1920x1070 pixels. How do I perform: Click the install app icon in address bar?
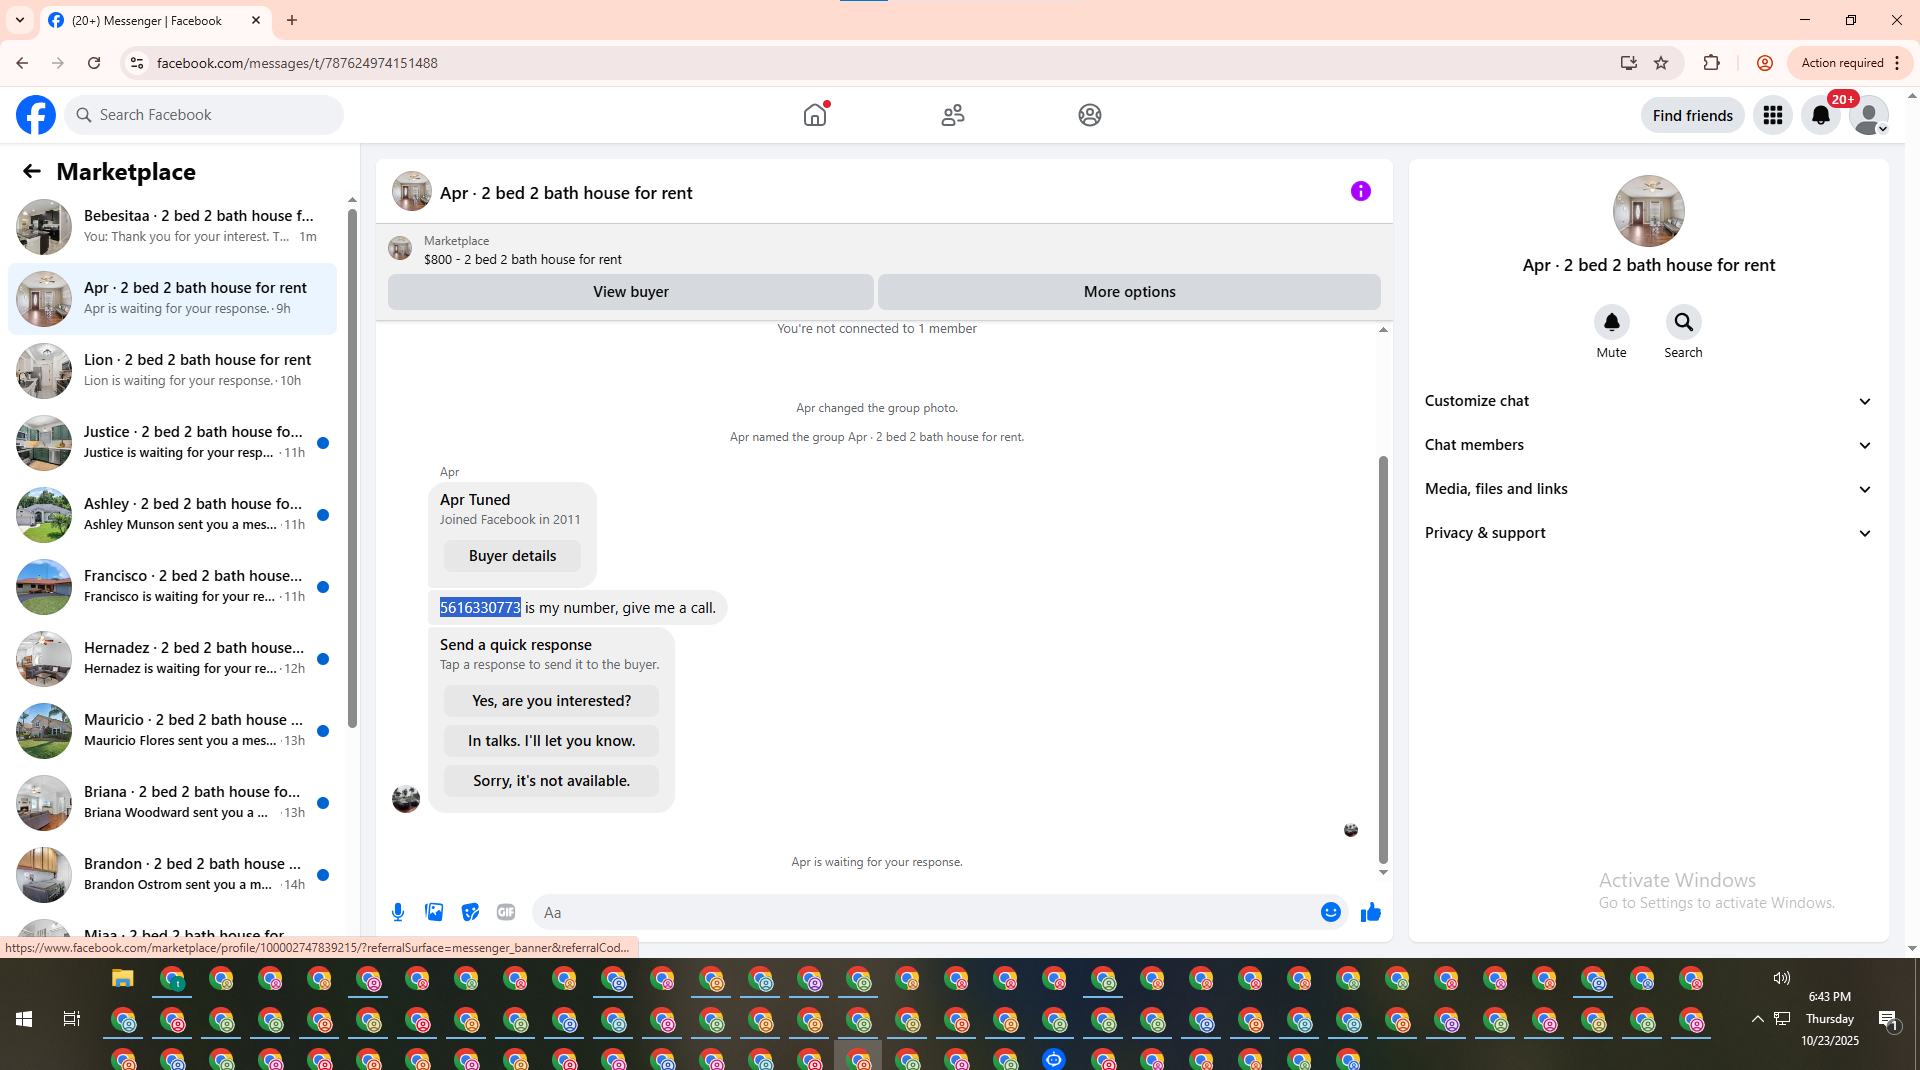(x=1629, y=63)
